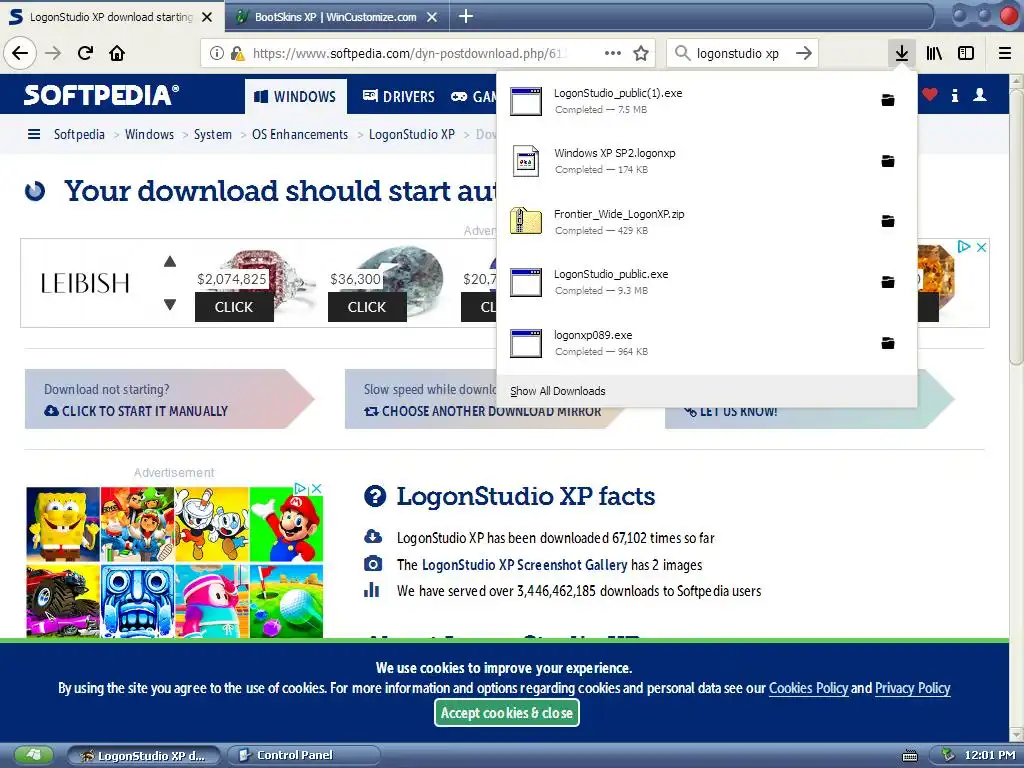The width and height of the screenshot is (1024, 768).
Task: Open the games advertisement image
Action: [174, 562]
